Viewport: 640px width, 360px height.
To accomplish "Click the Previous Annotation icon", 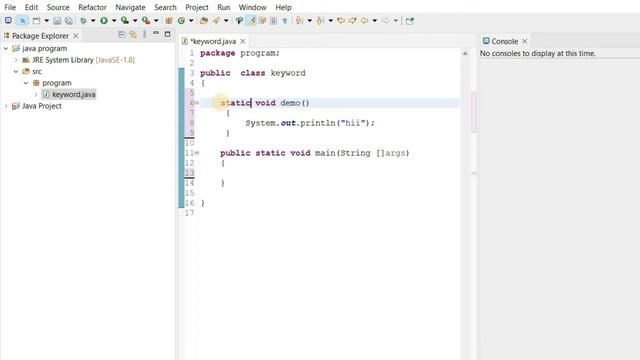I will point(320,20).
